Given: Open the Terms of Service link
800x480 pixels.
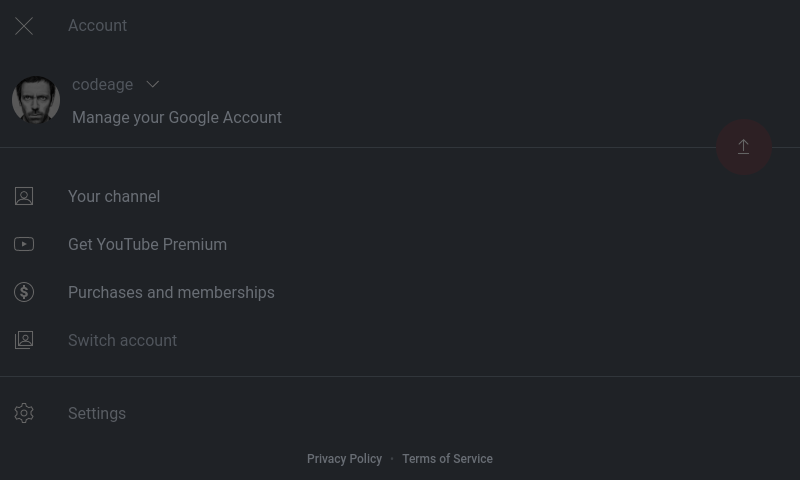Looking at the screenshot, I should pos(447,459).
